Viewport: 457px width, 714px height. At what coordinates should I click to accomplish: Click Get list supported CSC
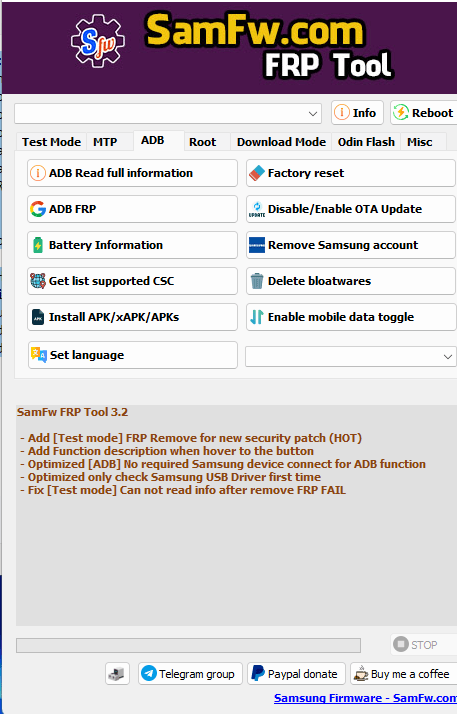[132, 281]
